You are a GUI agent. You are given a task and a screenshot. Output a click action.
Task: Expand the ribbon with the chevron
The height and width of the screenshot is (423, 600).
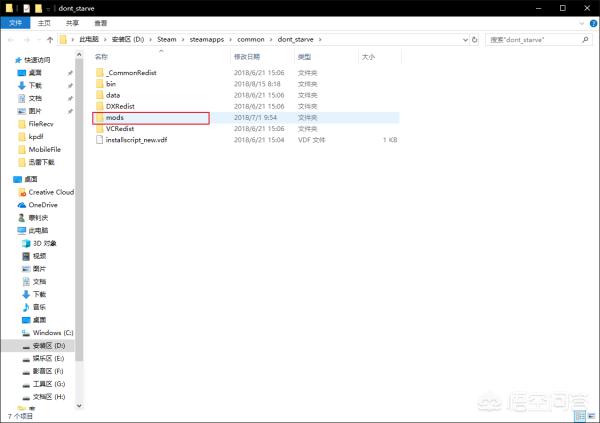580,22
